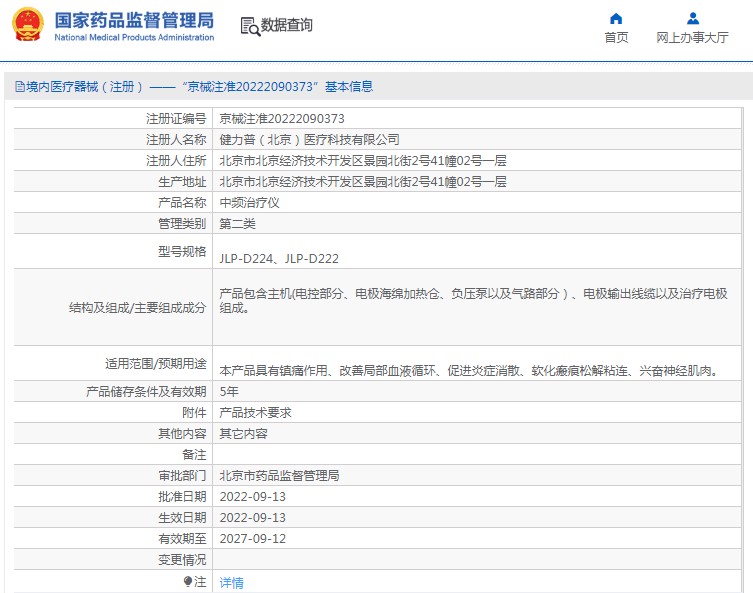Open the 数据查询 search icon

(250, 26)
